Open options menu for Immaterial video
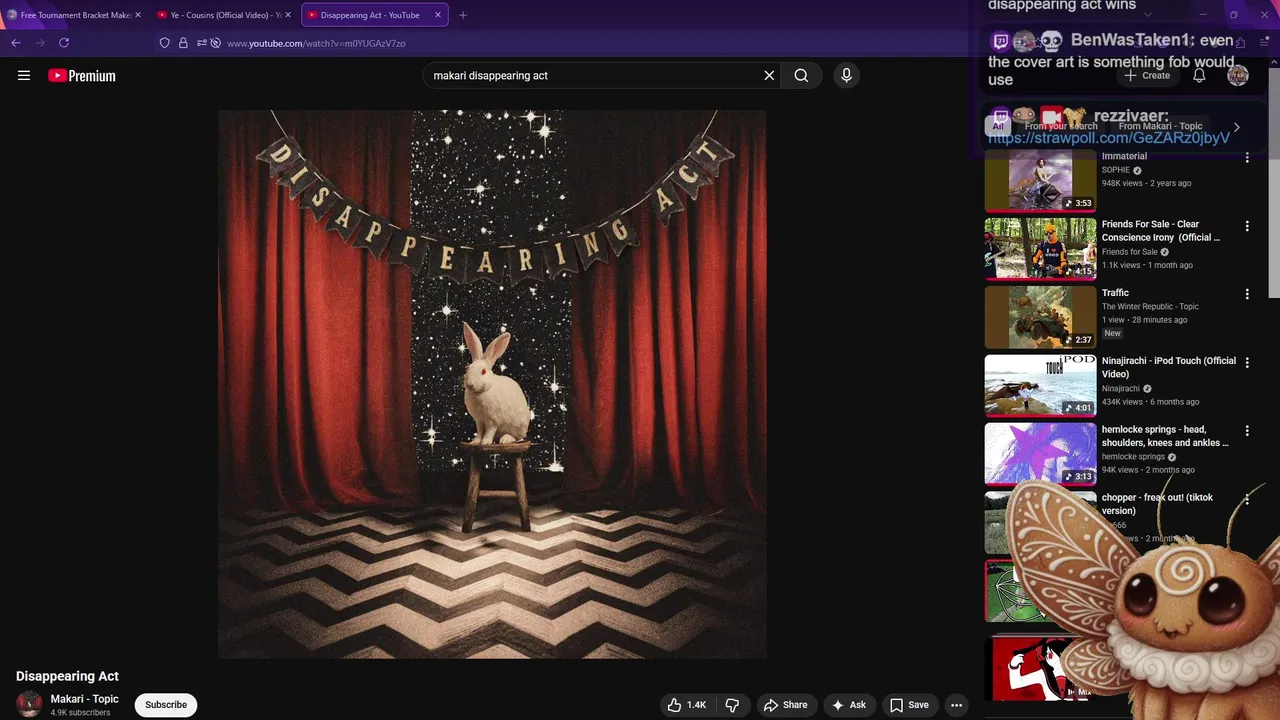 pyautogui.click(x=1247, y=158)
